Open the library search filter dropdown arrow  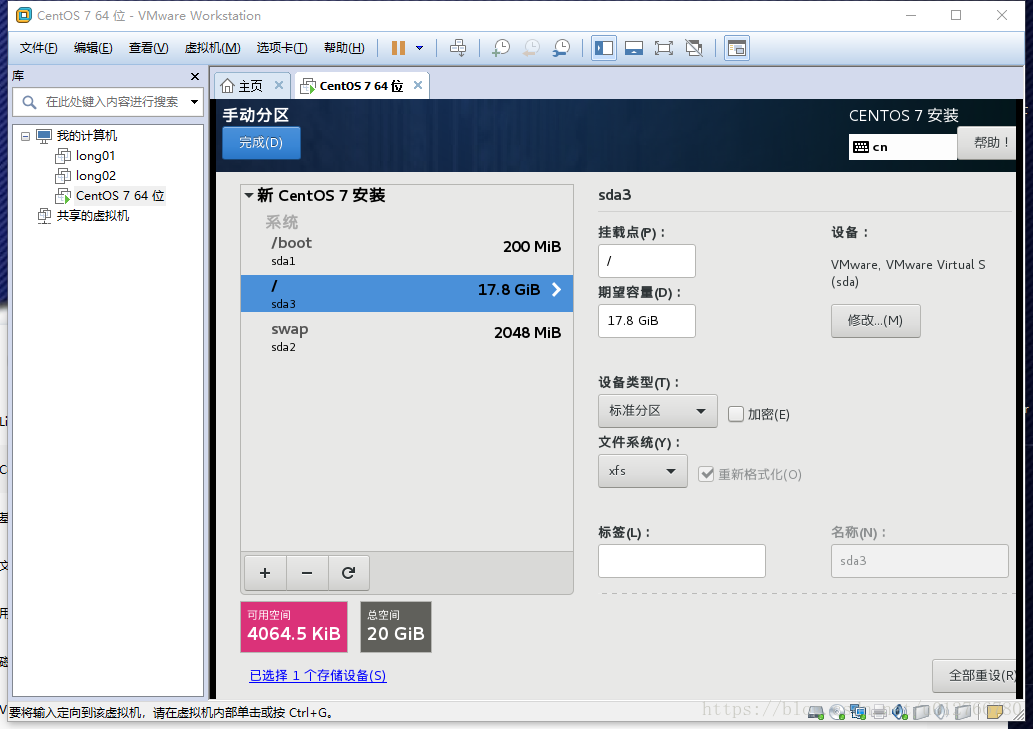(x=194, y=101)
